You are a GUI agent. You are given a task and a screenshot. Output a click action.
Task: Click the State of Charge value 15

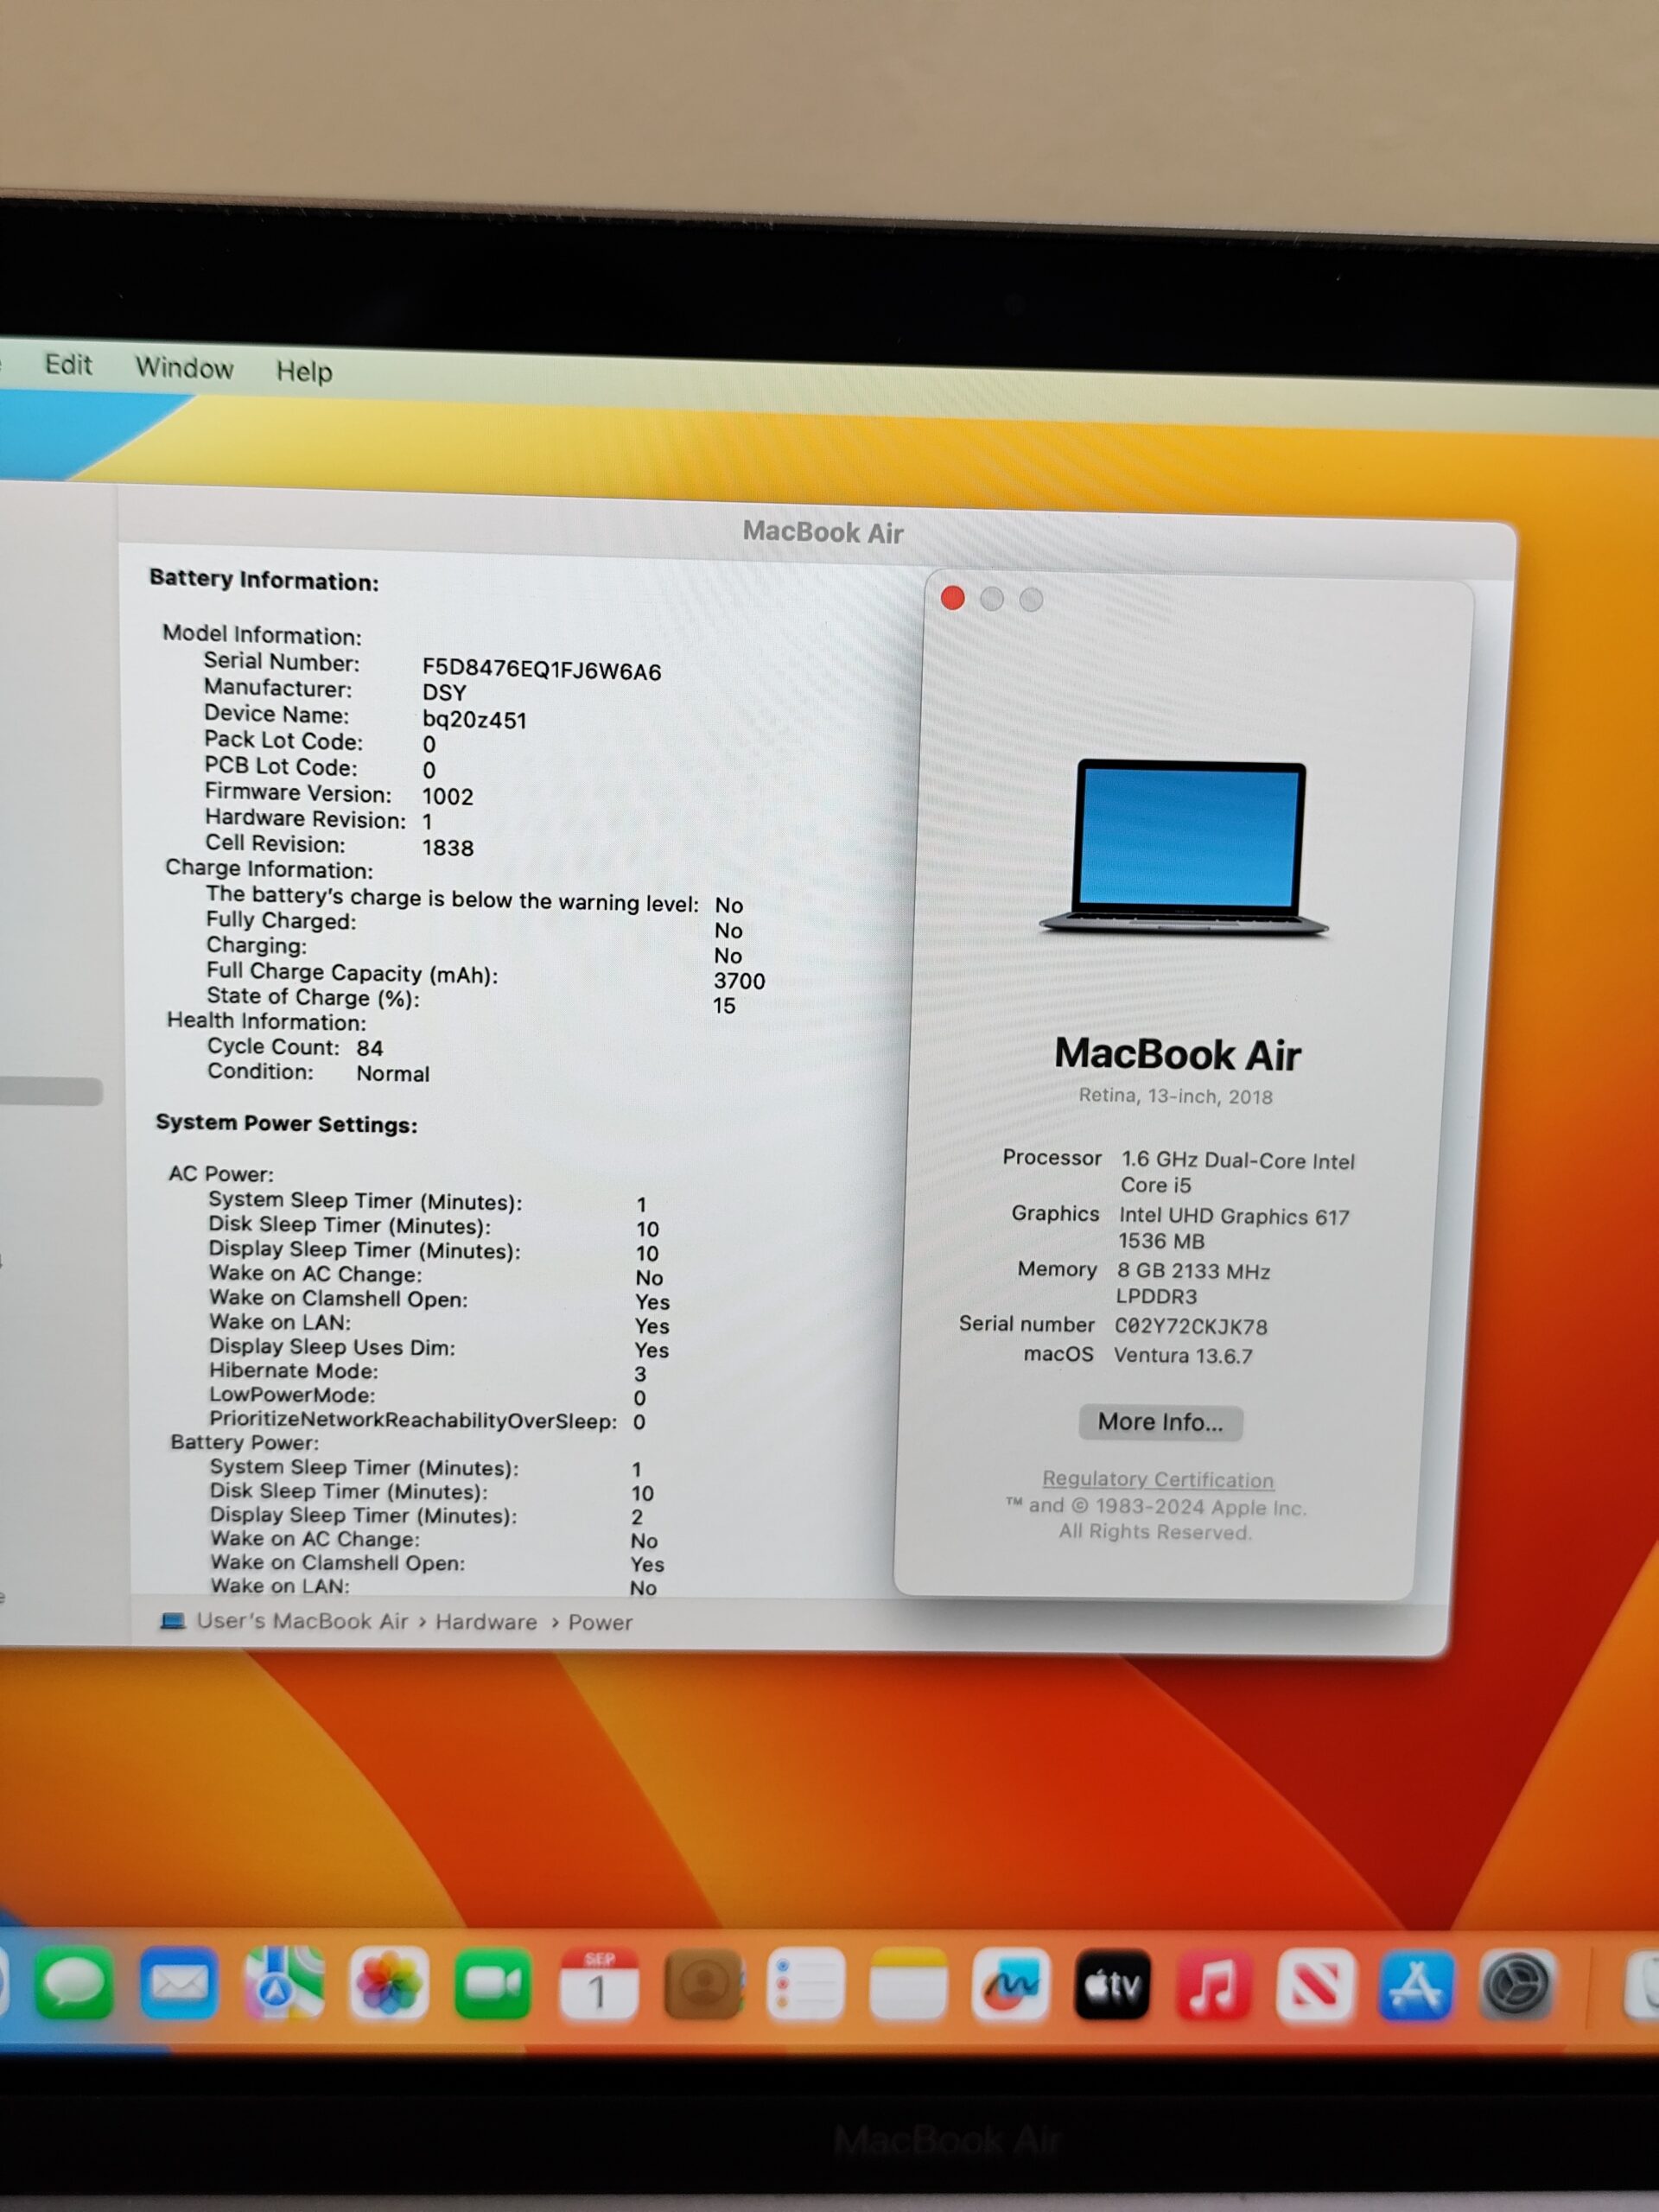(x=724, y=1006)
